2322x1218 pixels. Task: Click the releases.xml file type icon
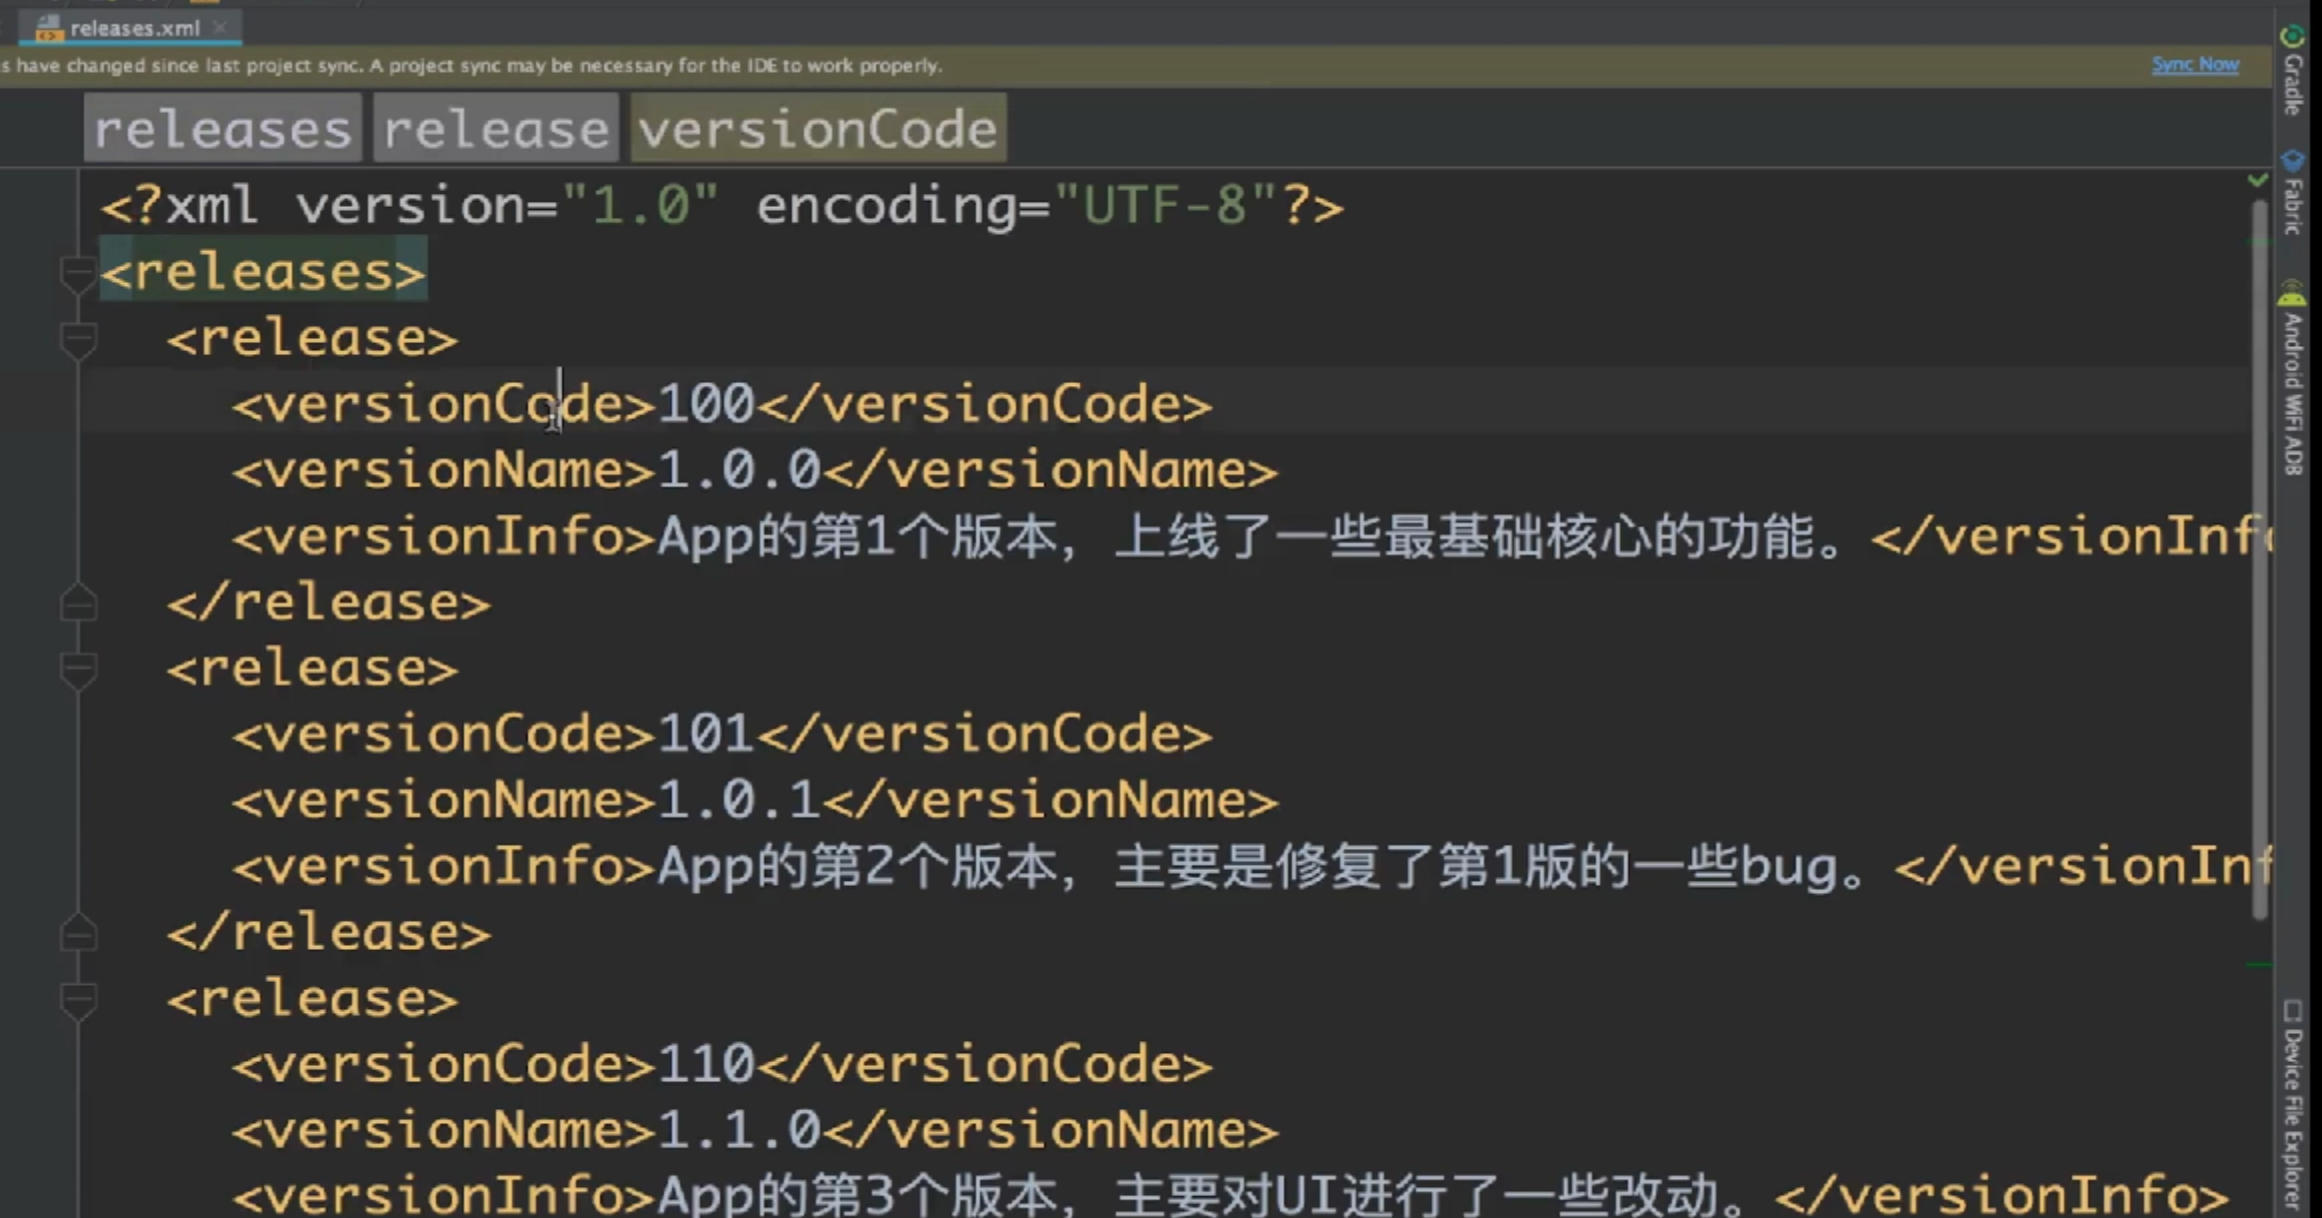point(48,29)
